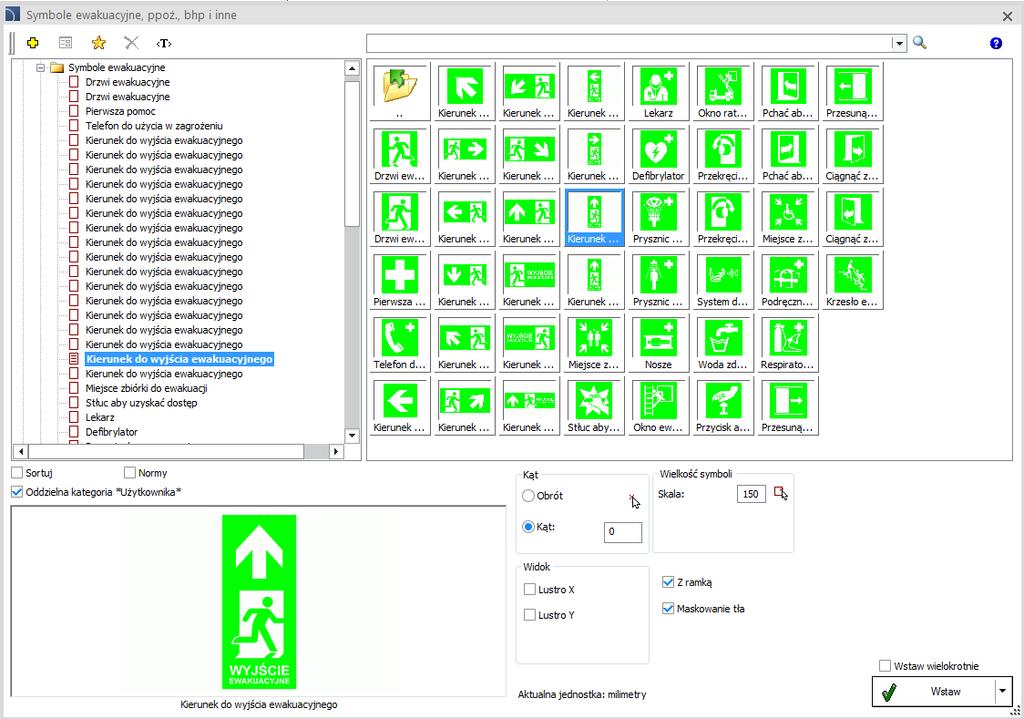Disable the Maskowanie tła checkbox

668,609
